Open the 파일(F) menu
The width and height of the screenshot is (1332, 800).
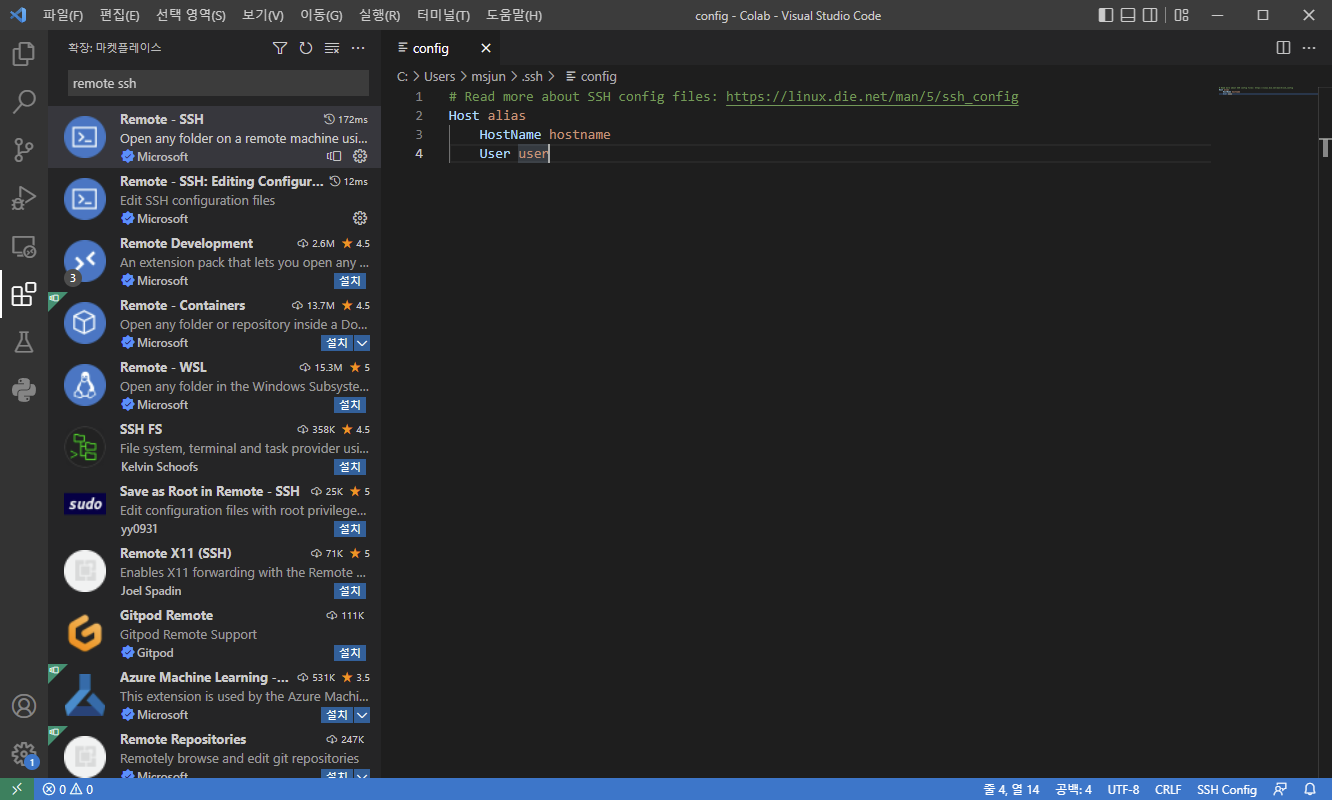pos(63,15)
